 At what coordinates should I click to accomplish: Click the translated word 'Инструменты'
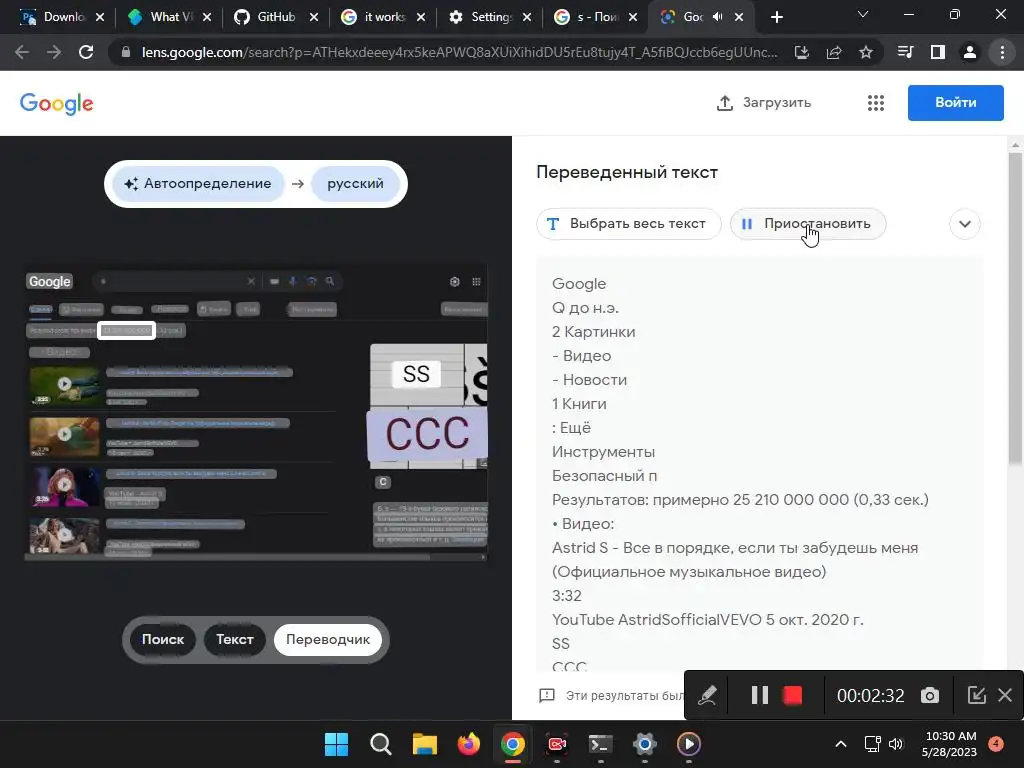[x=603, y=452]
